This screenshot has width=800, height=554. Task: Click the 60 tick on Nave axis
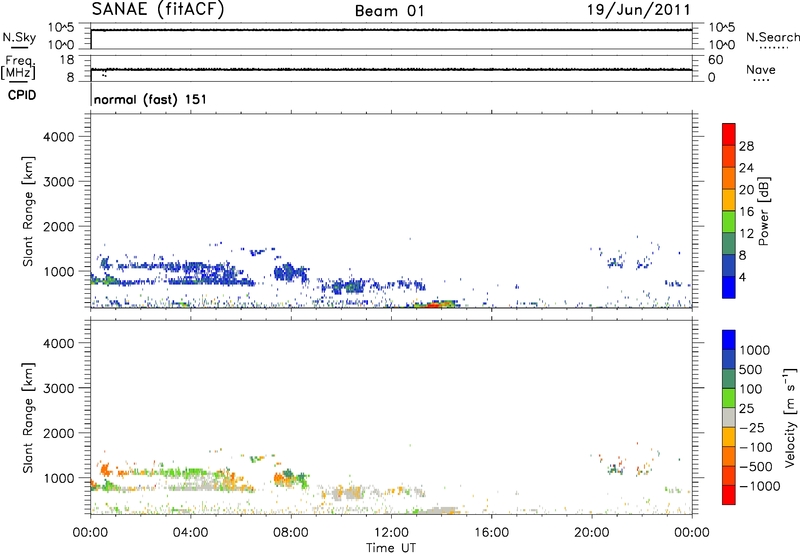click(x=715, y=60)
